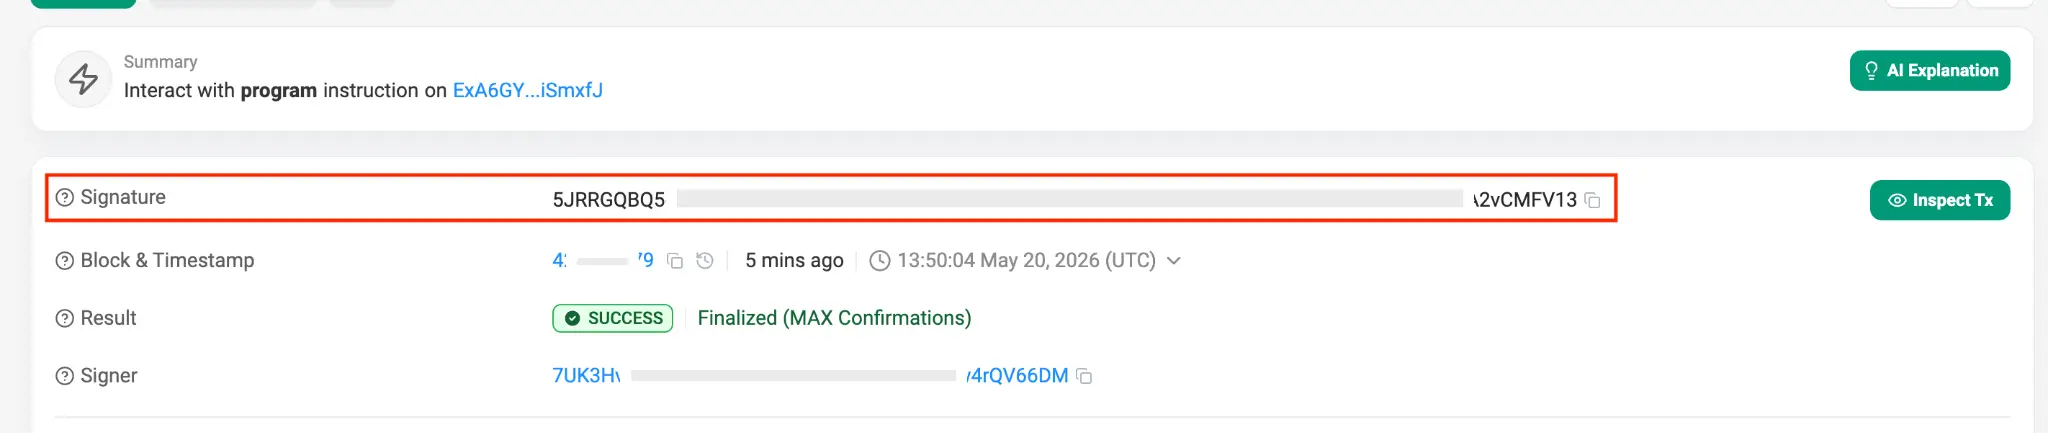Open the block number link

603,260
